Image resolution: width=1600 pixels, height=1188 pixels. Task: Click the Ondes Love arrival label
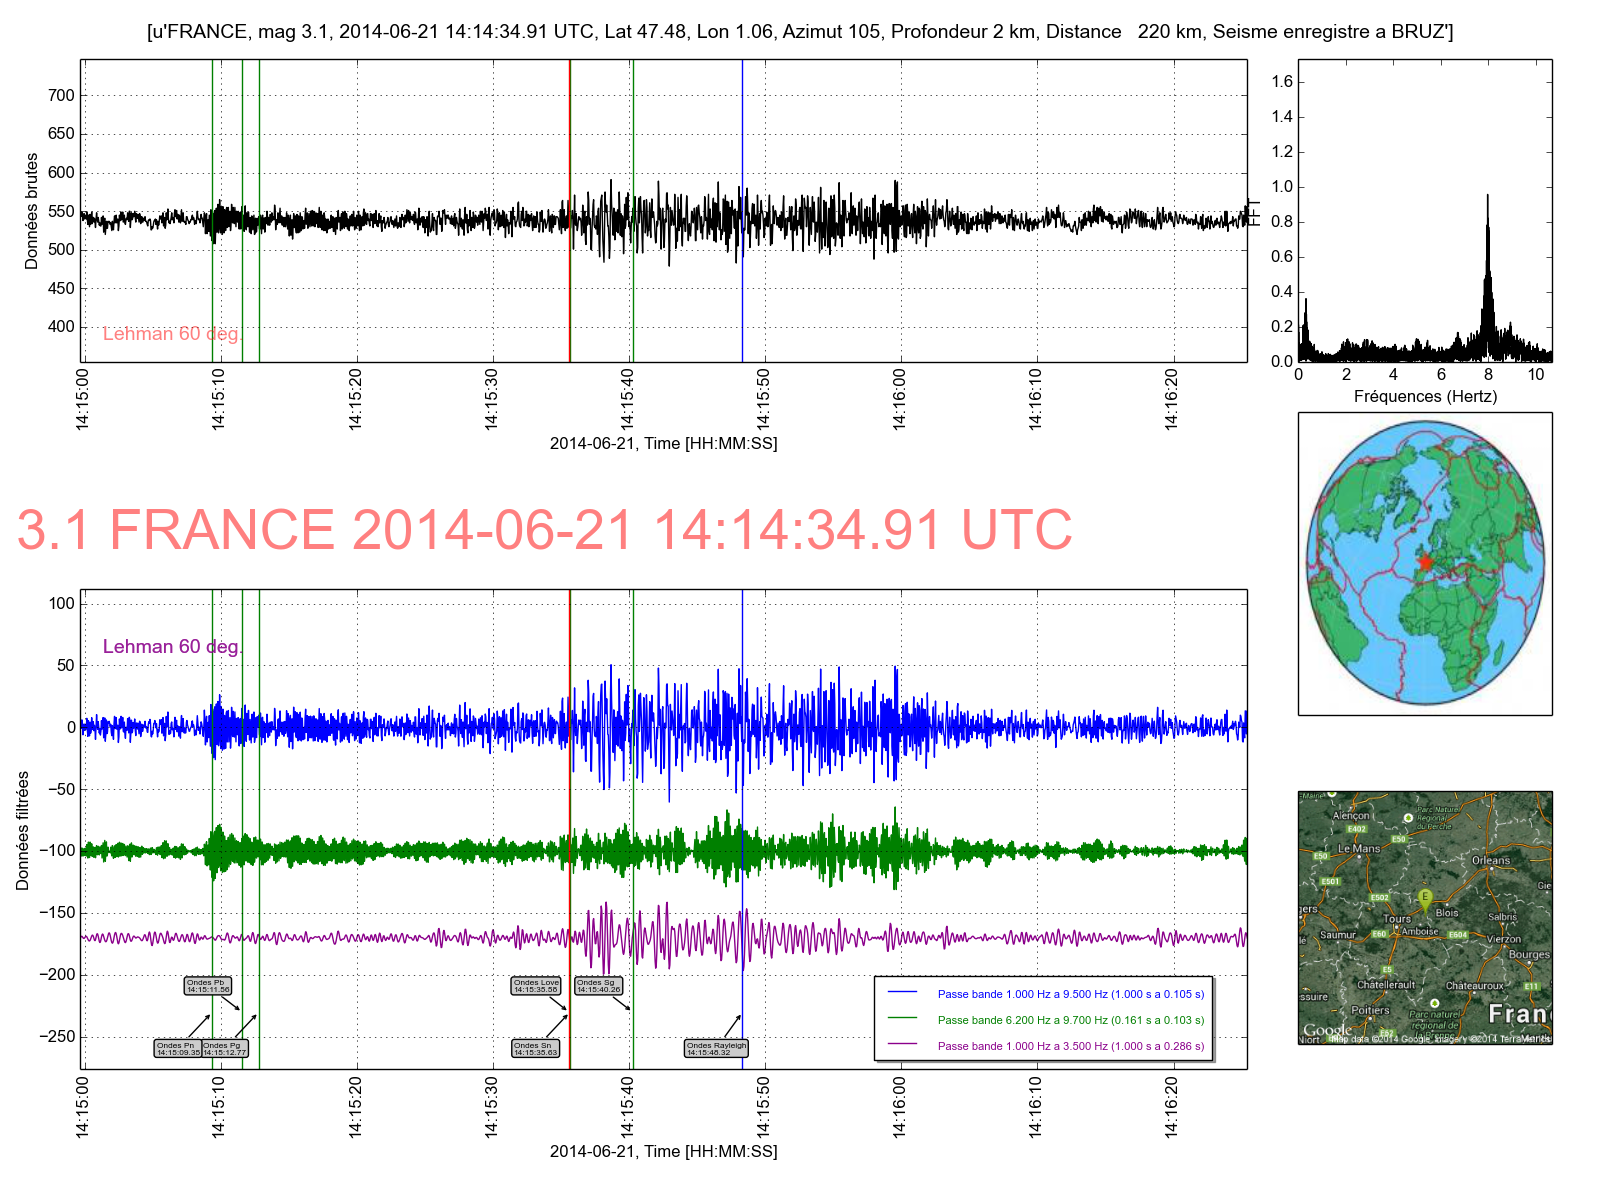click(x=536, y=985)
